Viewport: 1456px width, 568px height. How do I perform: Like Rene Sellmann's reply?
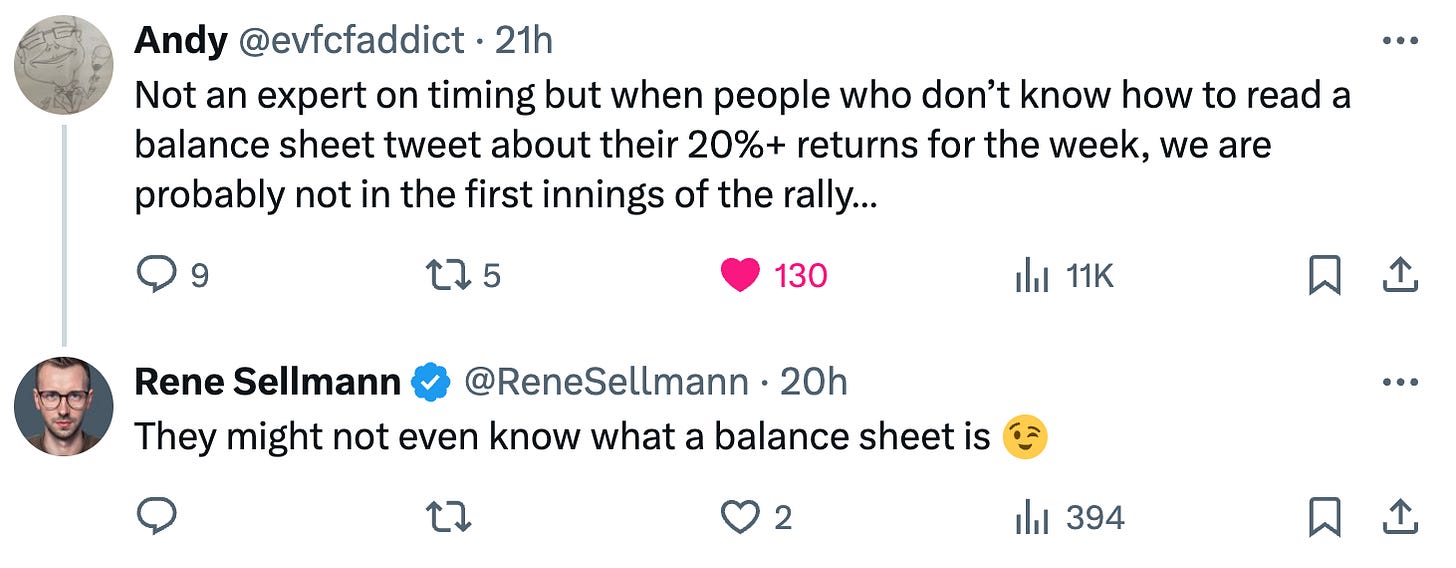[741, 517]
